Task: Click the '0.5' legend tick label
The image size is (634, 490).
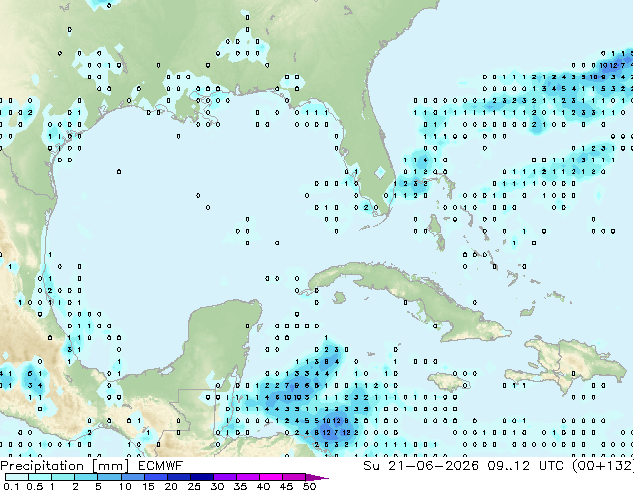Action: (35, 486)
